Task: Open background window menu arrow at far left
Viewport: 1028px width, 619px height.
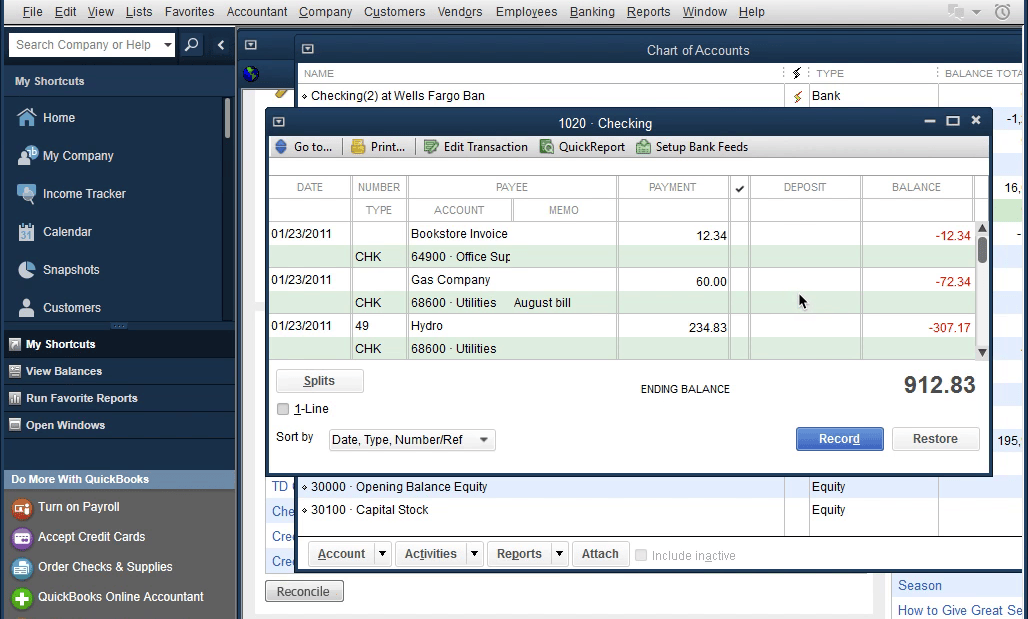Action: pos(250,45)
